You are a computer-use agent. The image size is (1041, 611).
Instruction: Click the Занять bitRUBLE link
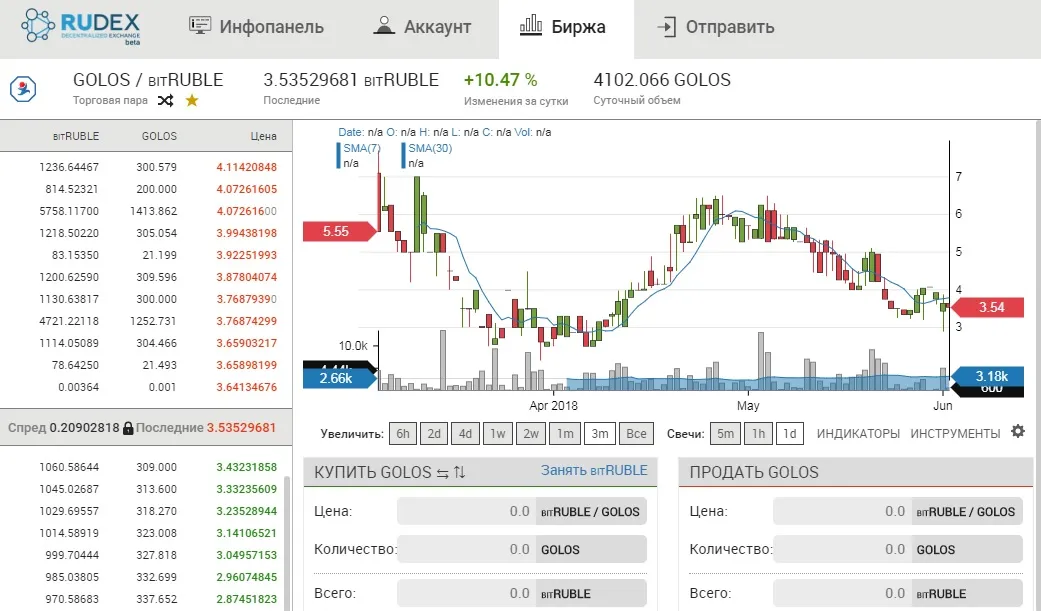tap(594, 470)
